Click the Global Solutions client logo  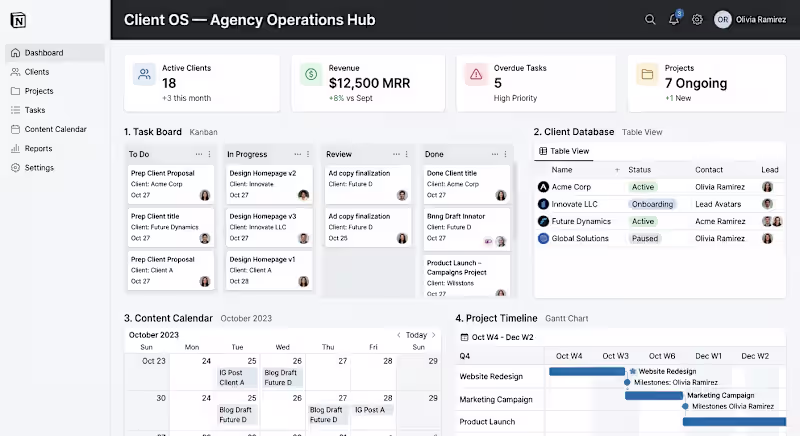[543, 238]
